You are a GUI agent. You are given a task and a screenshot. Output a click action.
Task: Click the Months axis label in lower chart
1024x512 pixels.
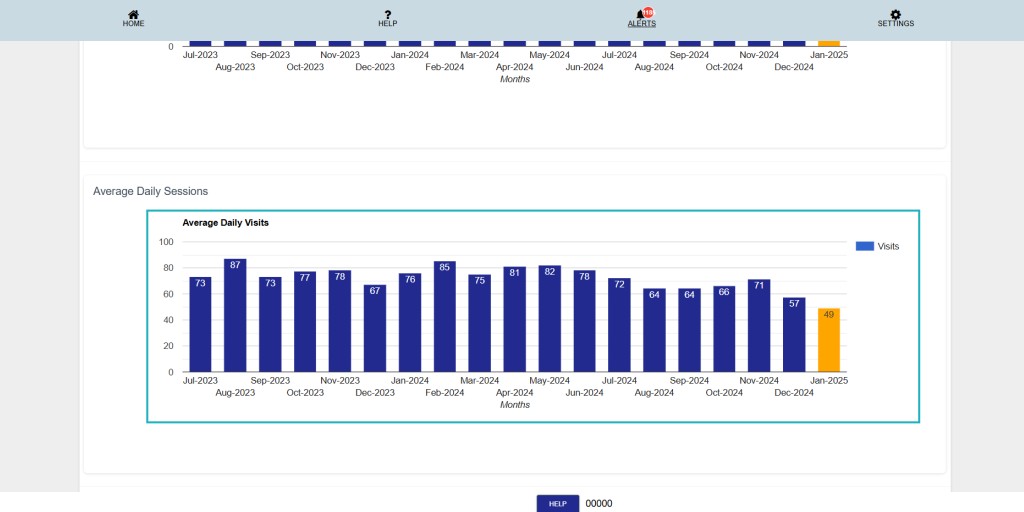click(x=515, y=405)
